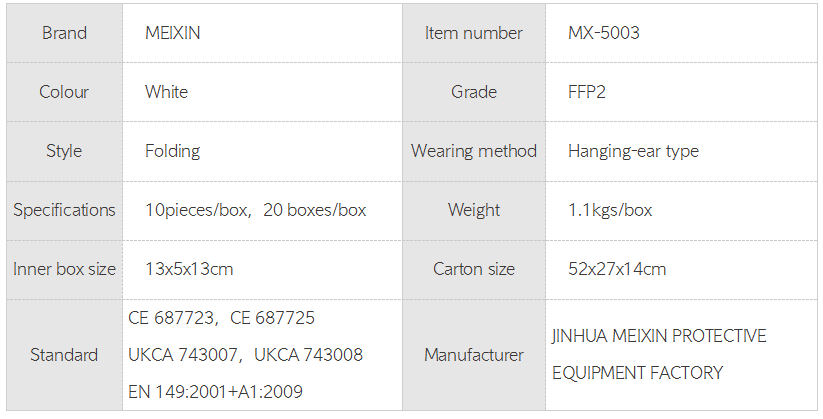Click the 52x27x14cm carton size value
The image size is (823, 419).
pos(617,269)
